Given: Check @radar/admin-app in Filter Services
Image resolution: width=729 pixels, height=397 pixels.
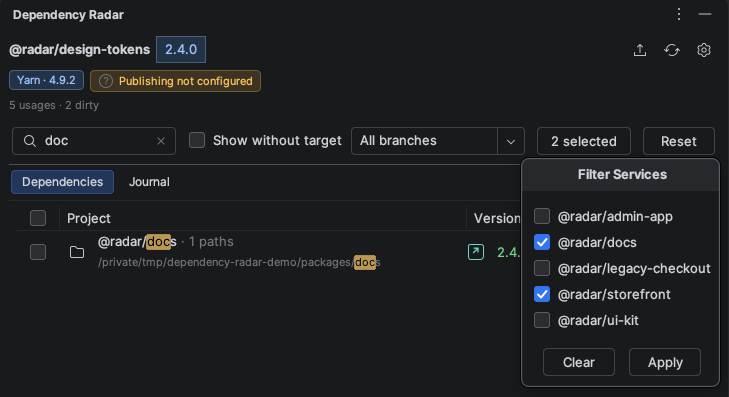Looking at the screenshot, I should [542, 216].
